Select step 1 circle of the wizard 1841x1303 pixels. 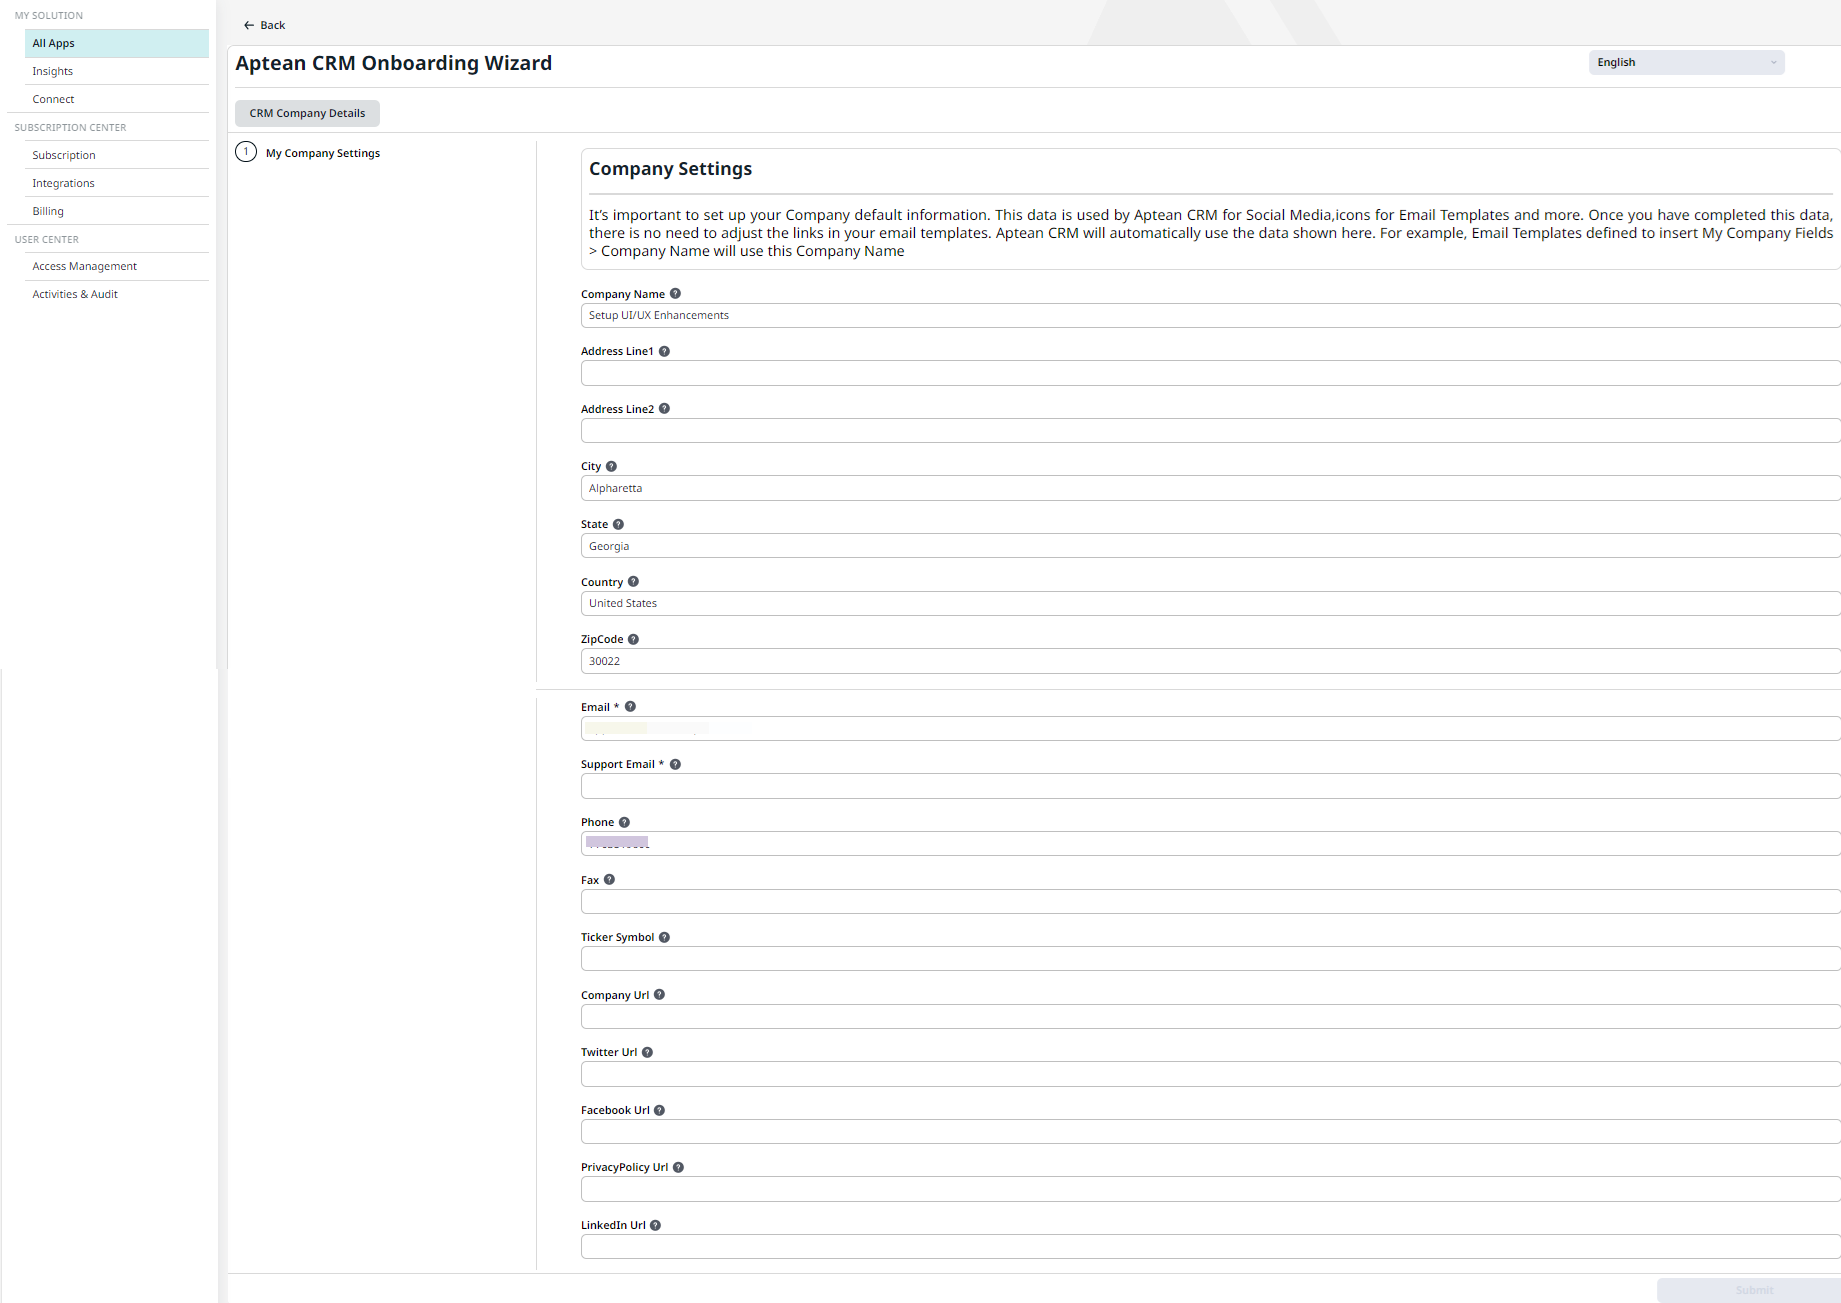[246, 152]
